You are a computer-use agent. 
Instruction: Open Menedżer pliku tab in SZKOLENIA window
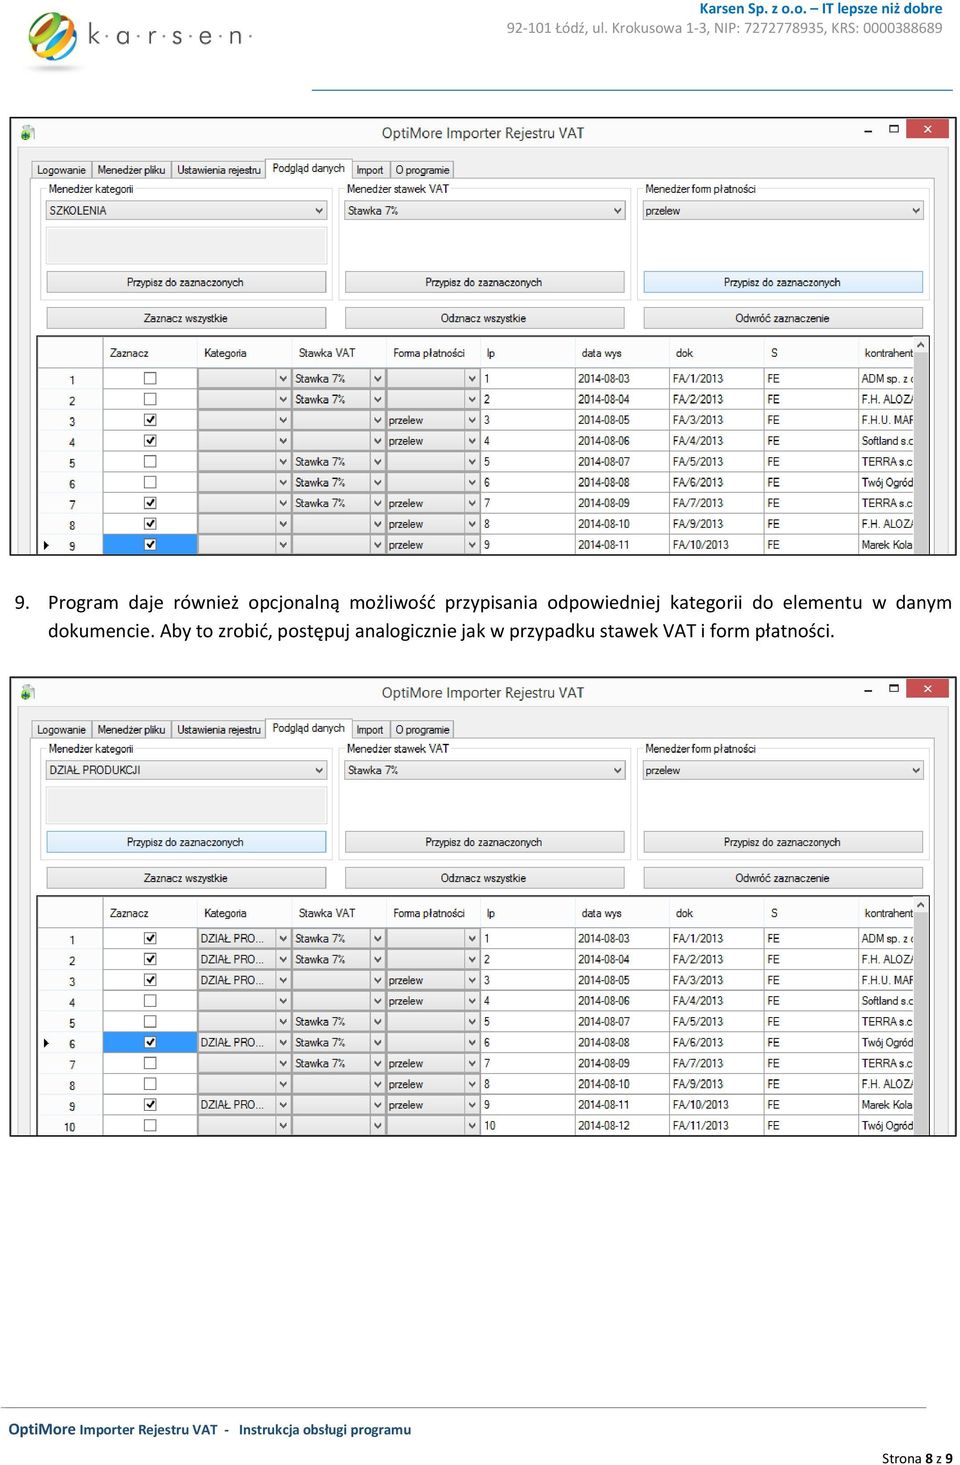(131, 170)
